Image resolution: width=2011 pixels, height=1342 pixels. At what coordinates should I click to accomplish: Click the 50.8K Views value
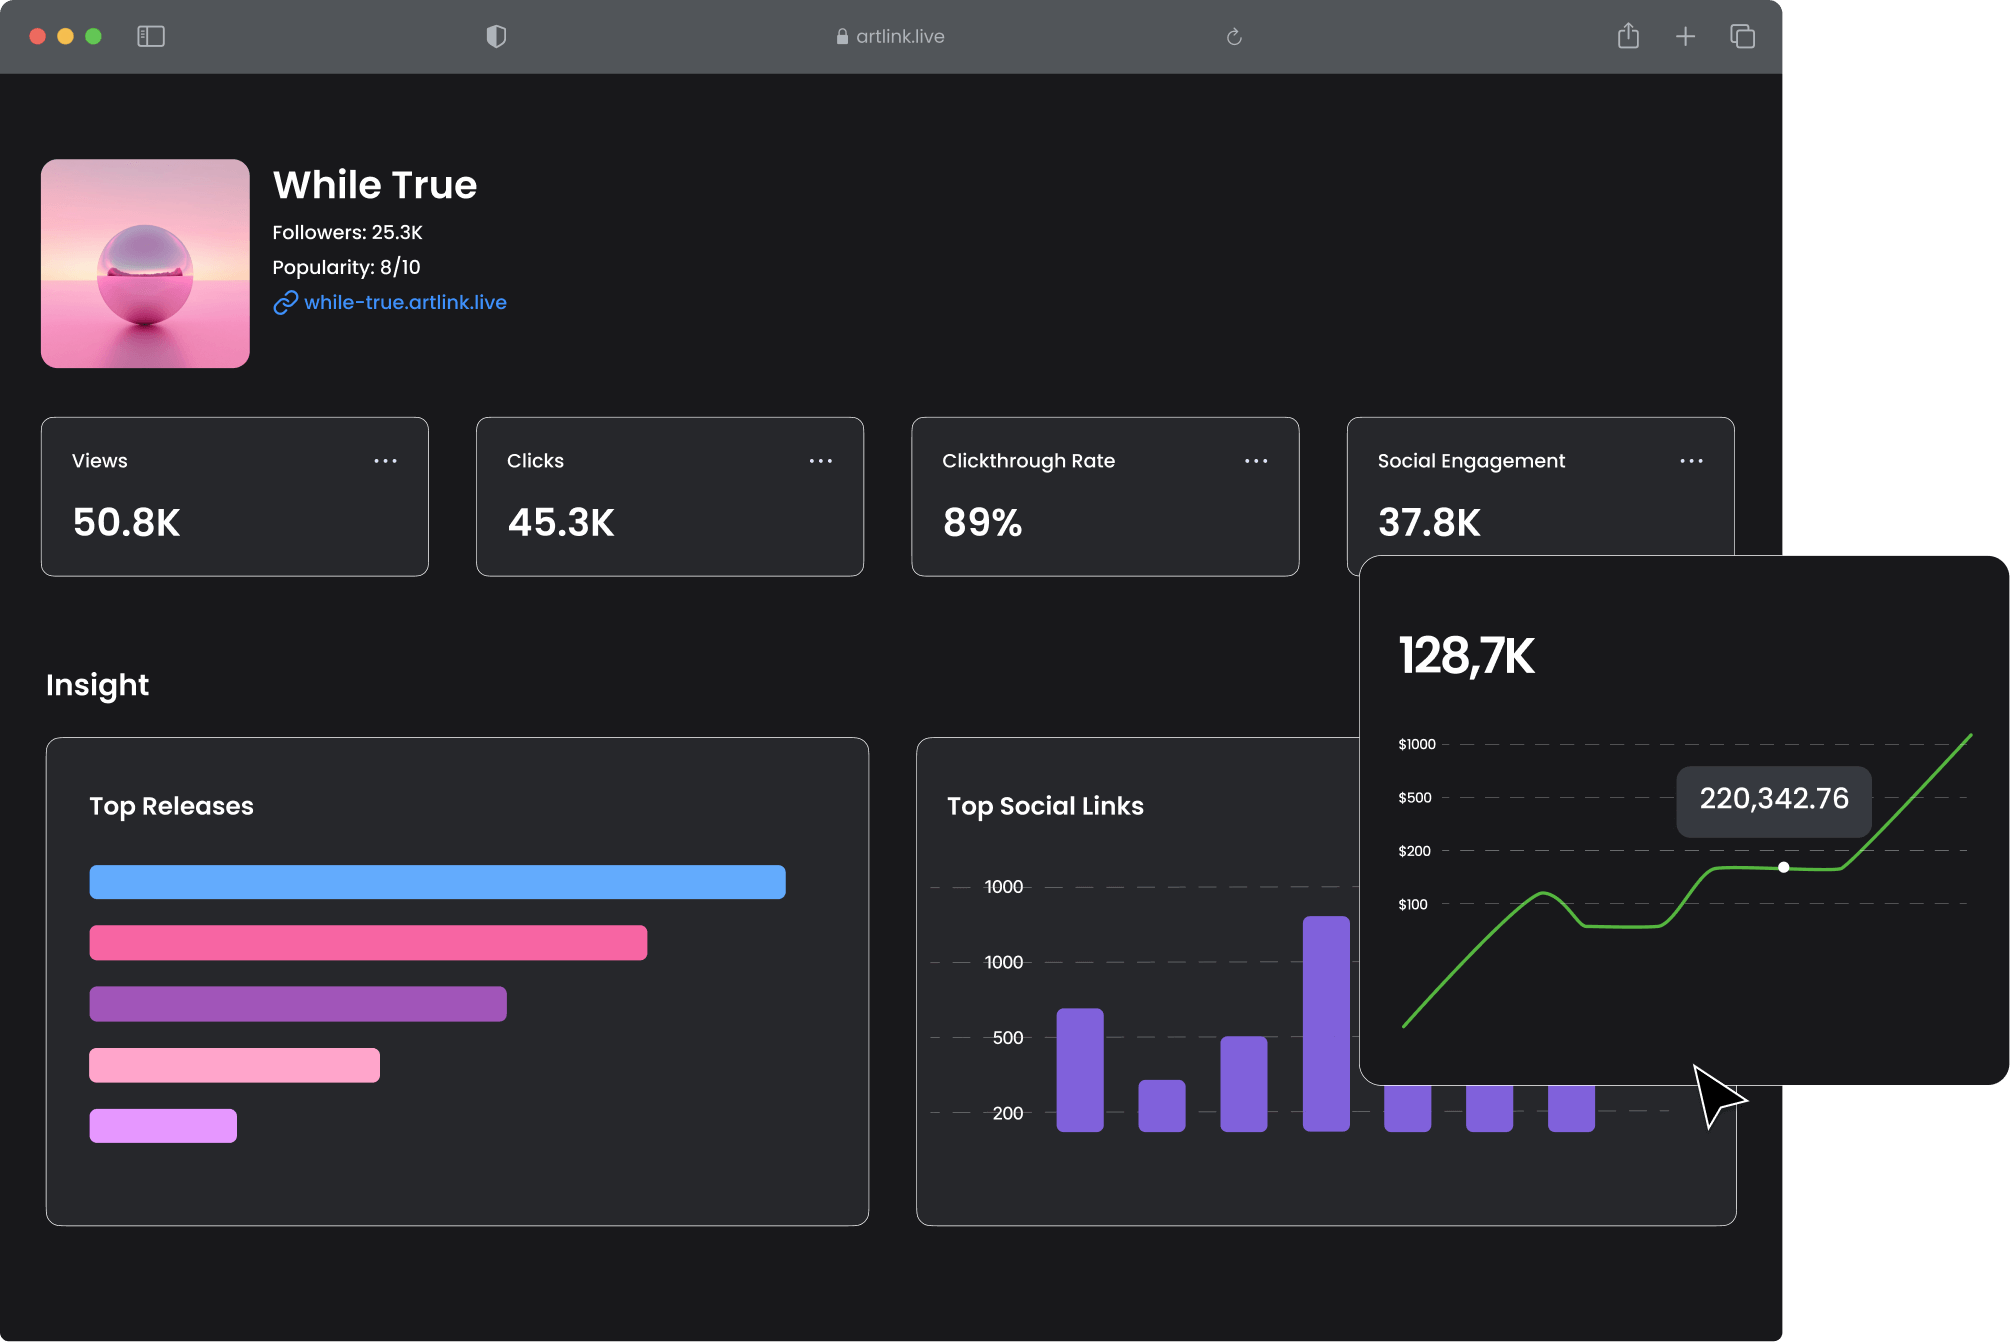tap(126, 523)
